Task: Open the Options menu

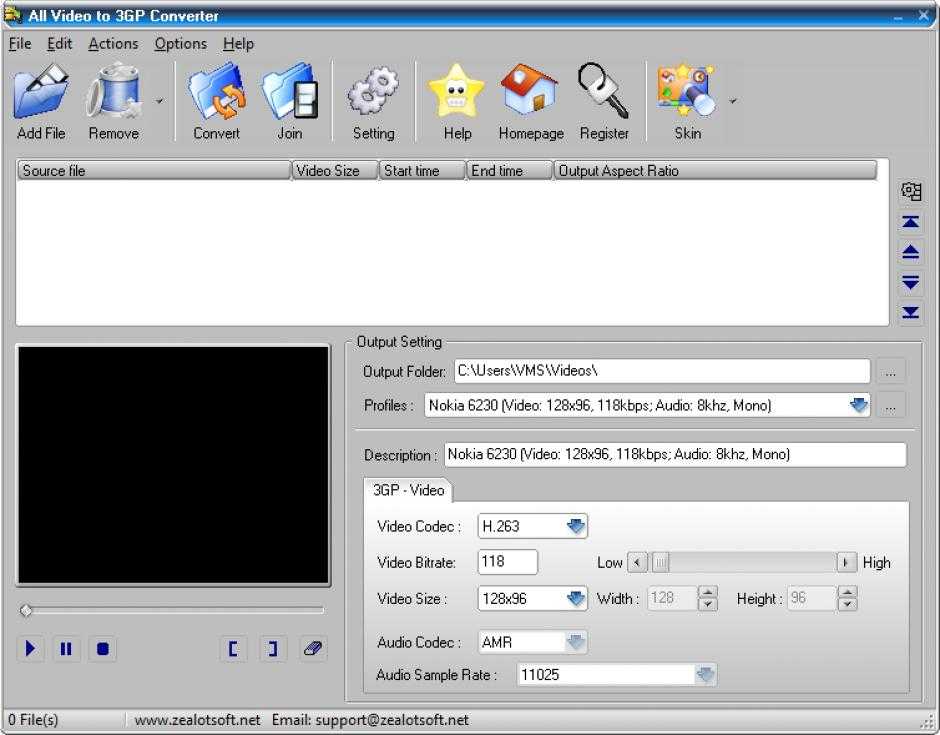Action: pos(180,44)
